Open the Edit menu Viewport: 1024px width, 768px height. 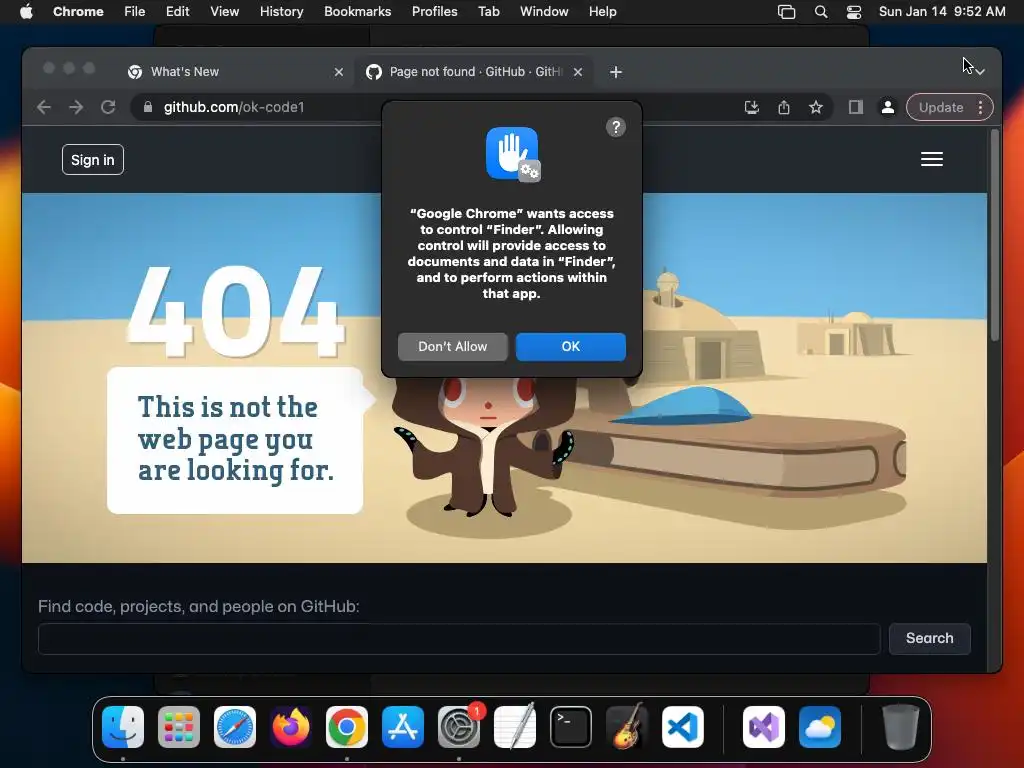177,11
